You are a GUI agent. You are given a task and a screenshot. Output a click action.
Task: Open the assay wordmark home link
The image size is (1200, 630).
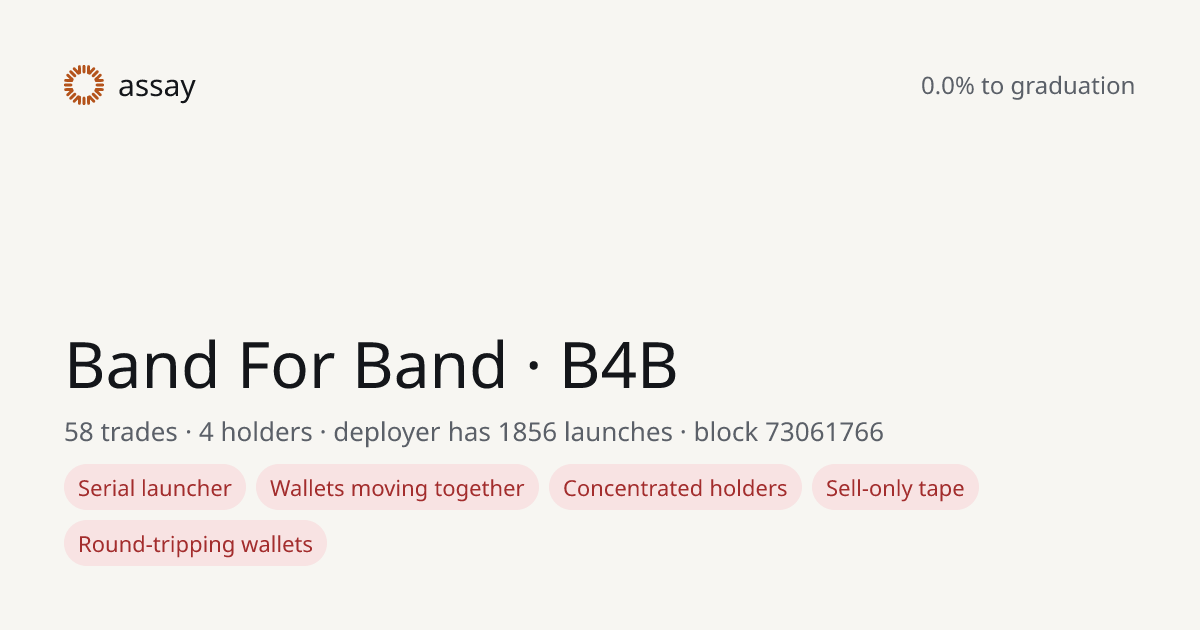tap(157, 87)
